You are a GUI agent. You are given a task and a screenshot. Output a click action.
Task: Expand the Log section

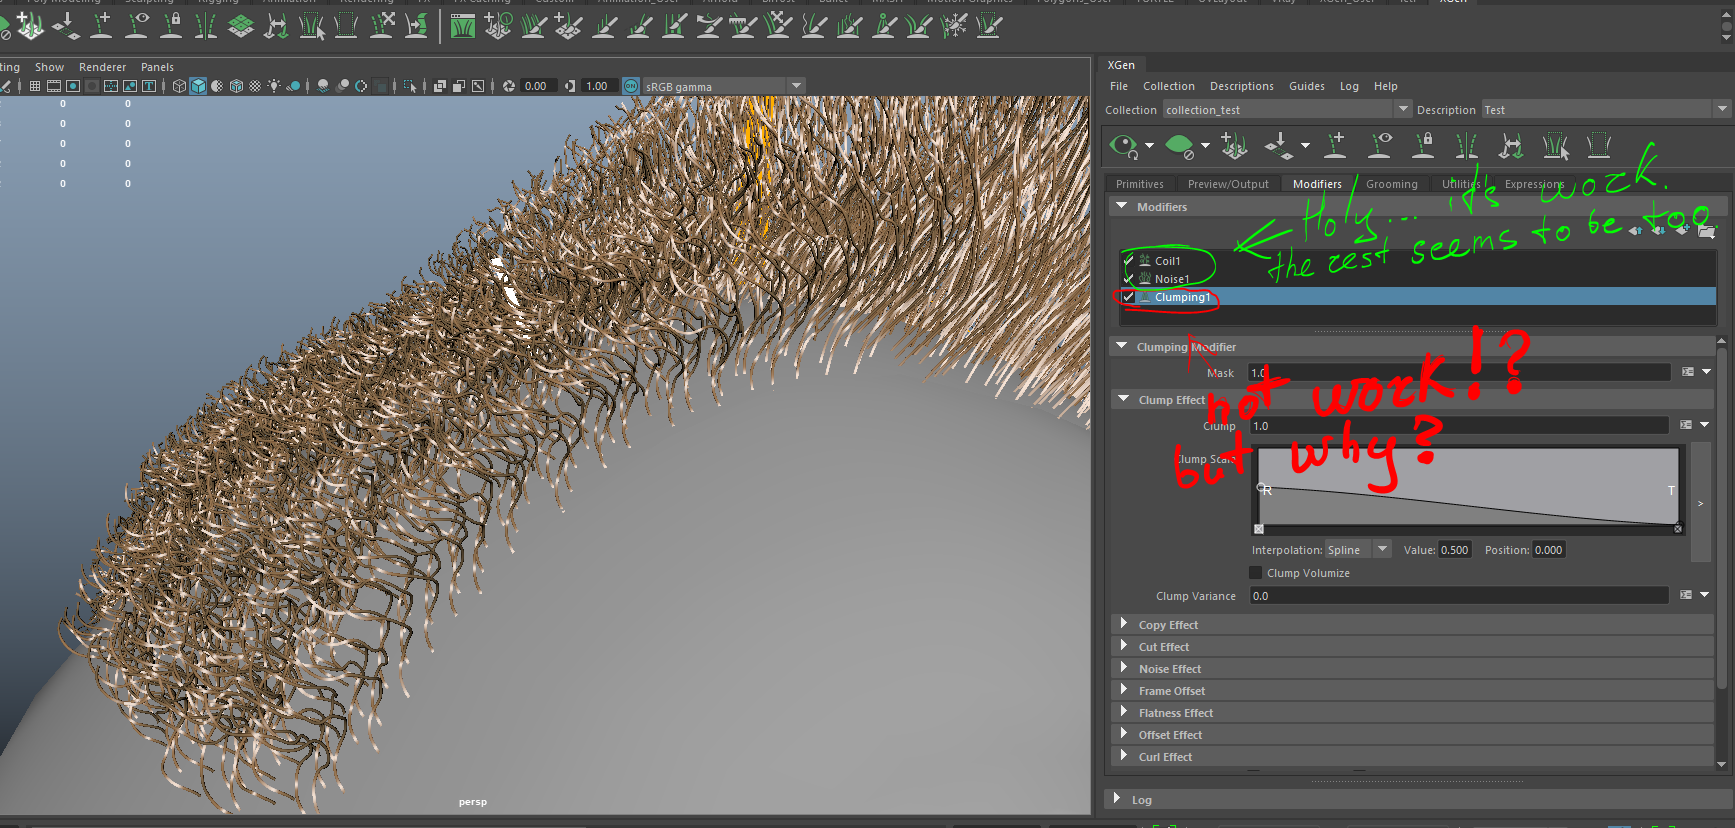pos(1117,798)
